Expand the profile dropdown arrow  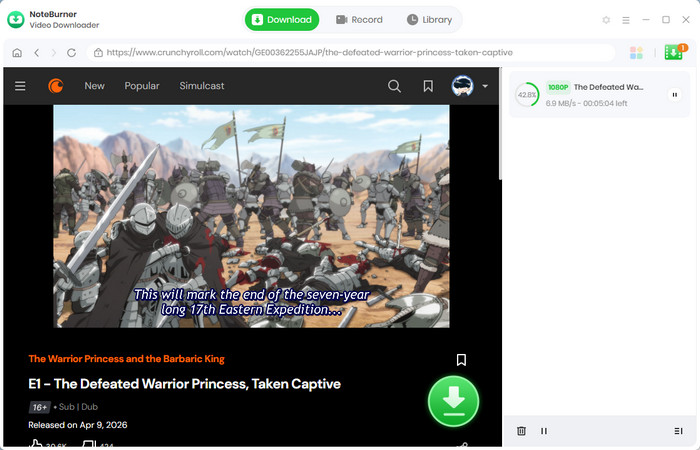tap(485, 86)
